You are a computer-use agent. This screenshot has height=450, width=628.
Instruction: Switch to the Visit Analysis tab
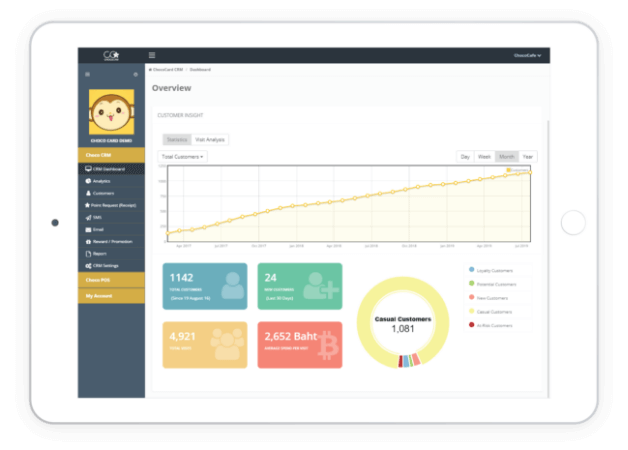click(211, 139)
